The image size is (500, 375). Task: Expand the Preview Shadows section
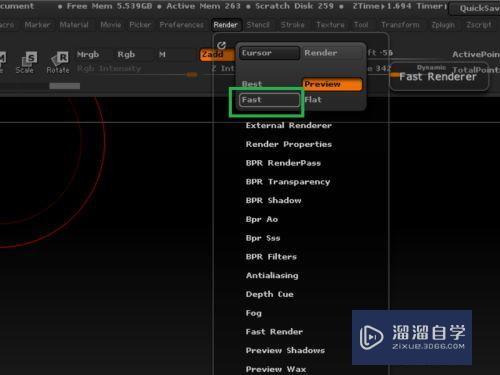(x=285, y=350)
